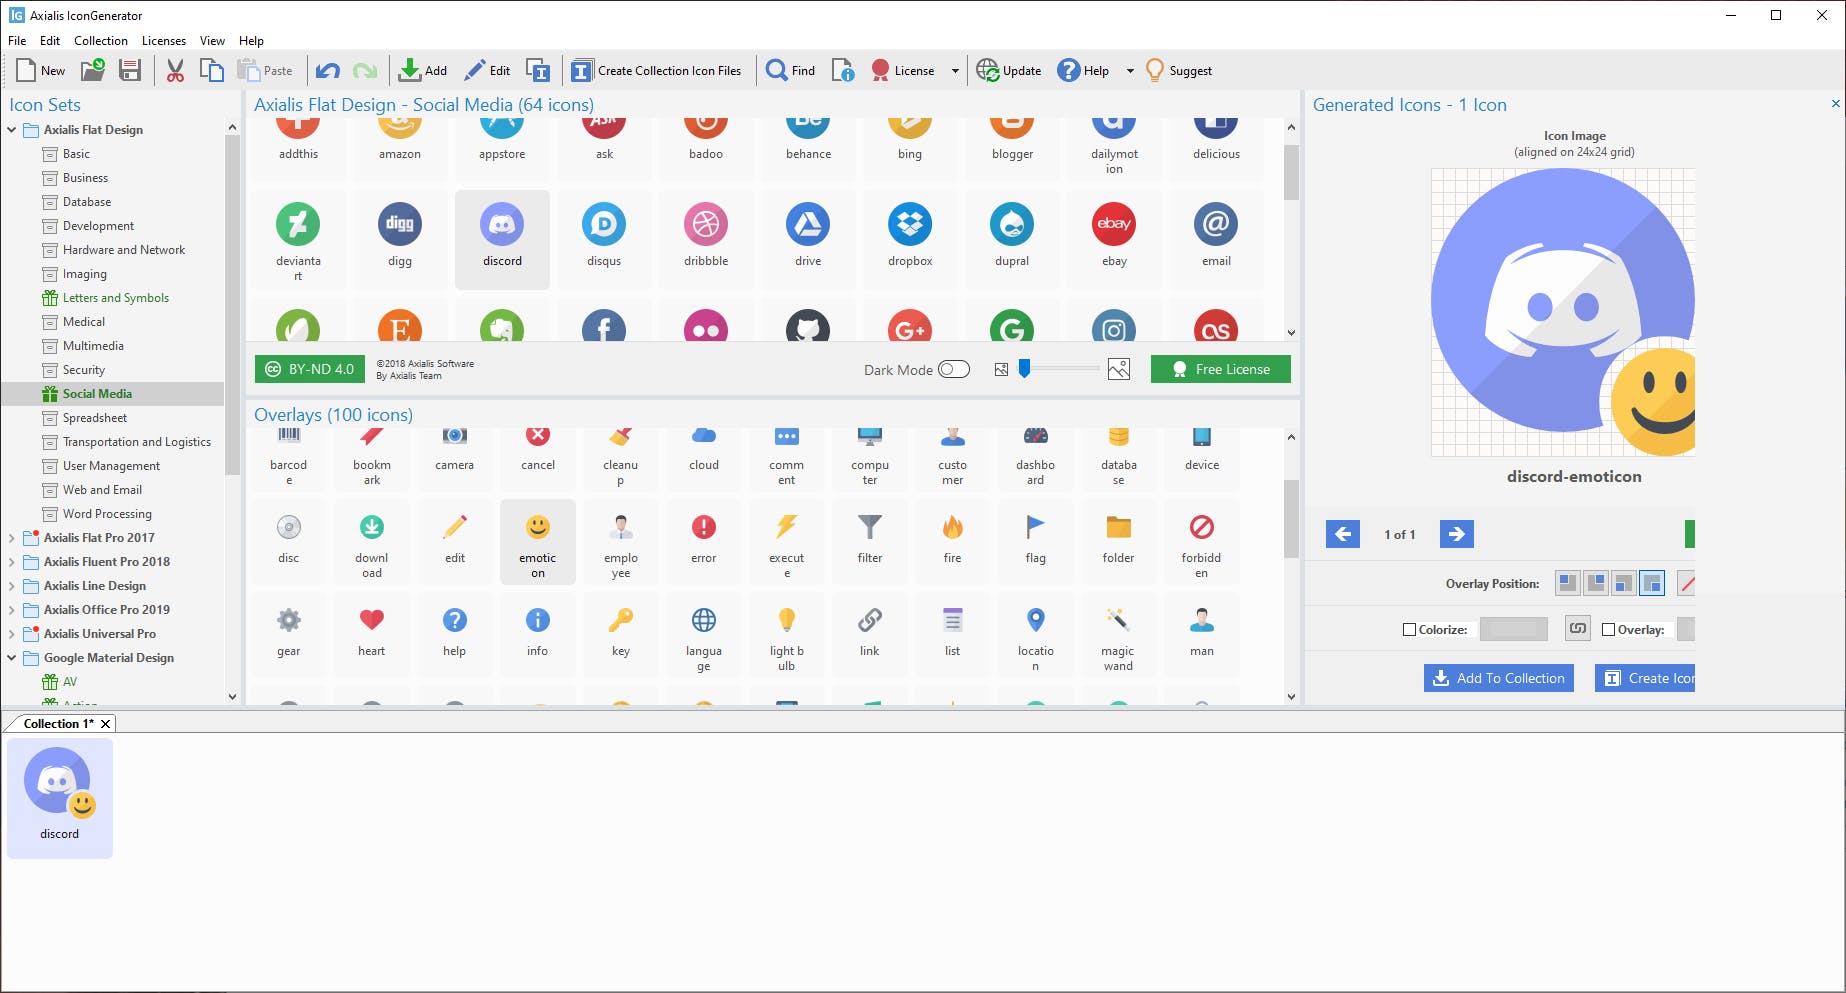Screen dimensions: 1846x993
Task: Click Create Collection Icon Files
Action: pos(656,70)
